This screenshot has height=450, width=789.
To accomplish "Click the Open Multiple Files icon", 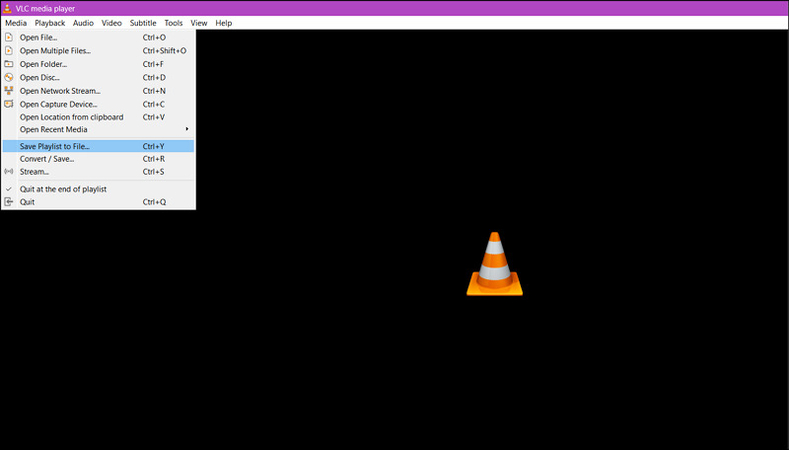I will tap(9, 50).
